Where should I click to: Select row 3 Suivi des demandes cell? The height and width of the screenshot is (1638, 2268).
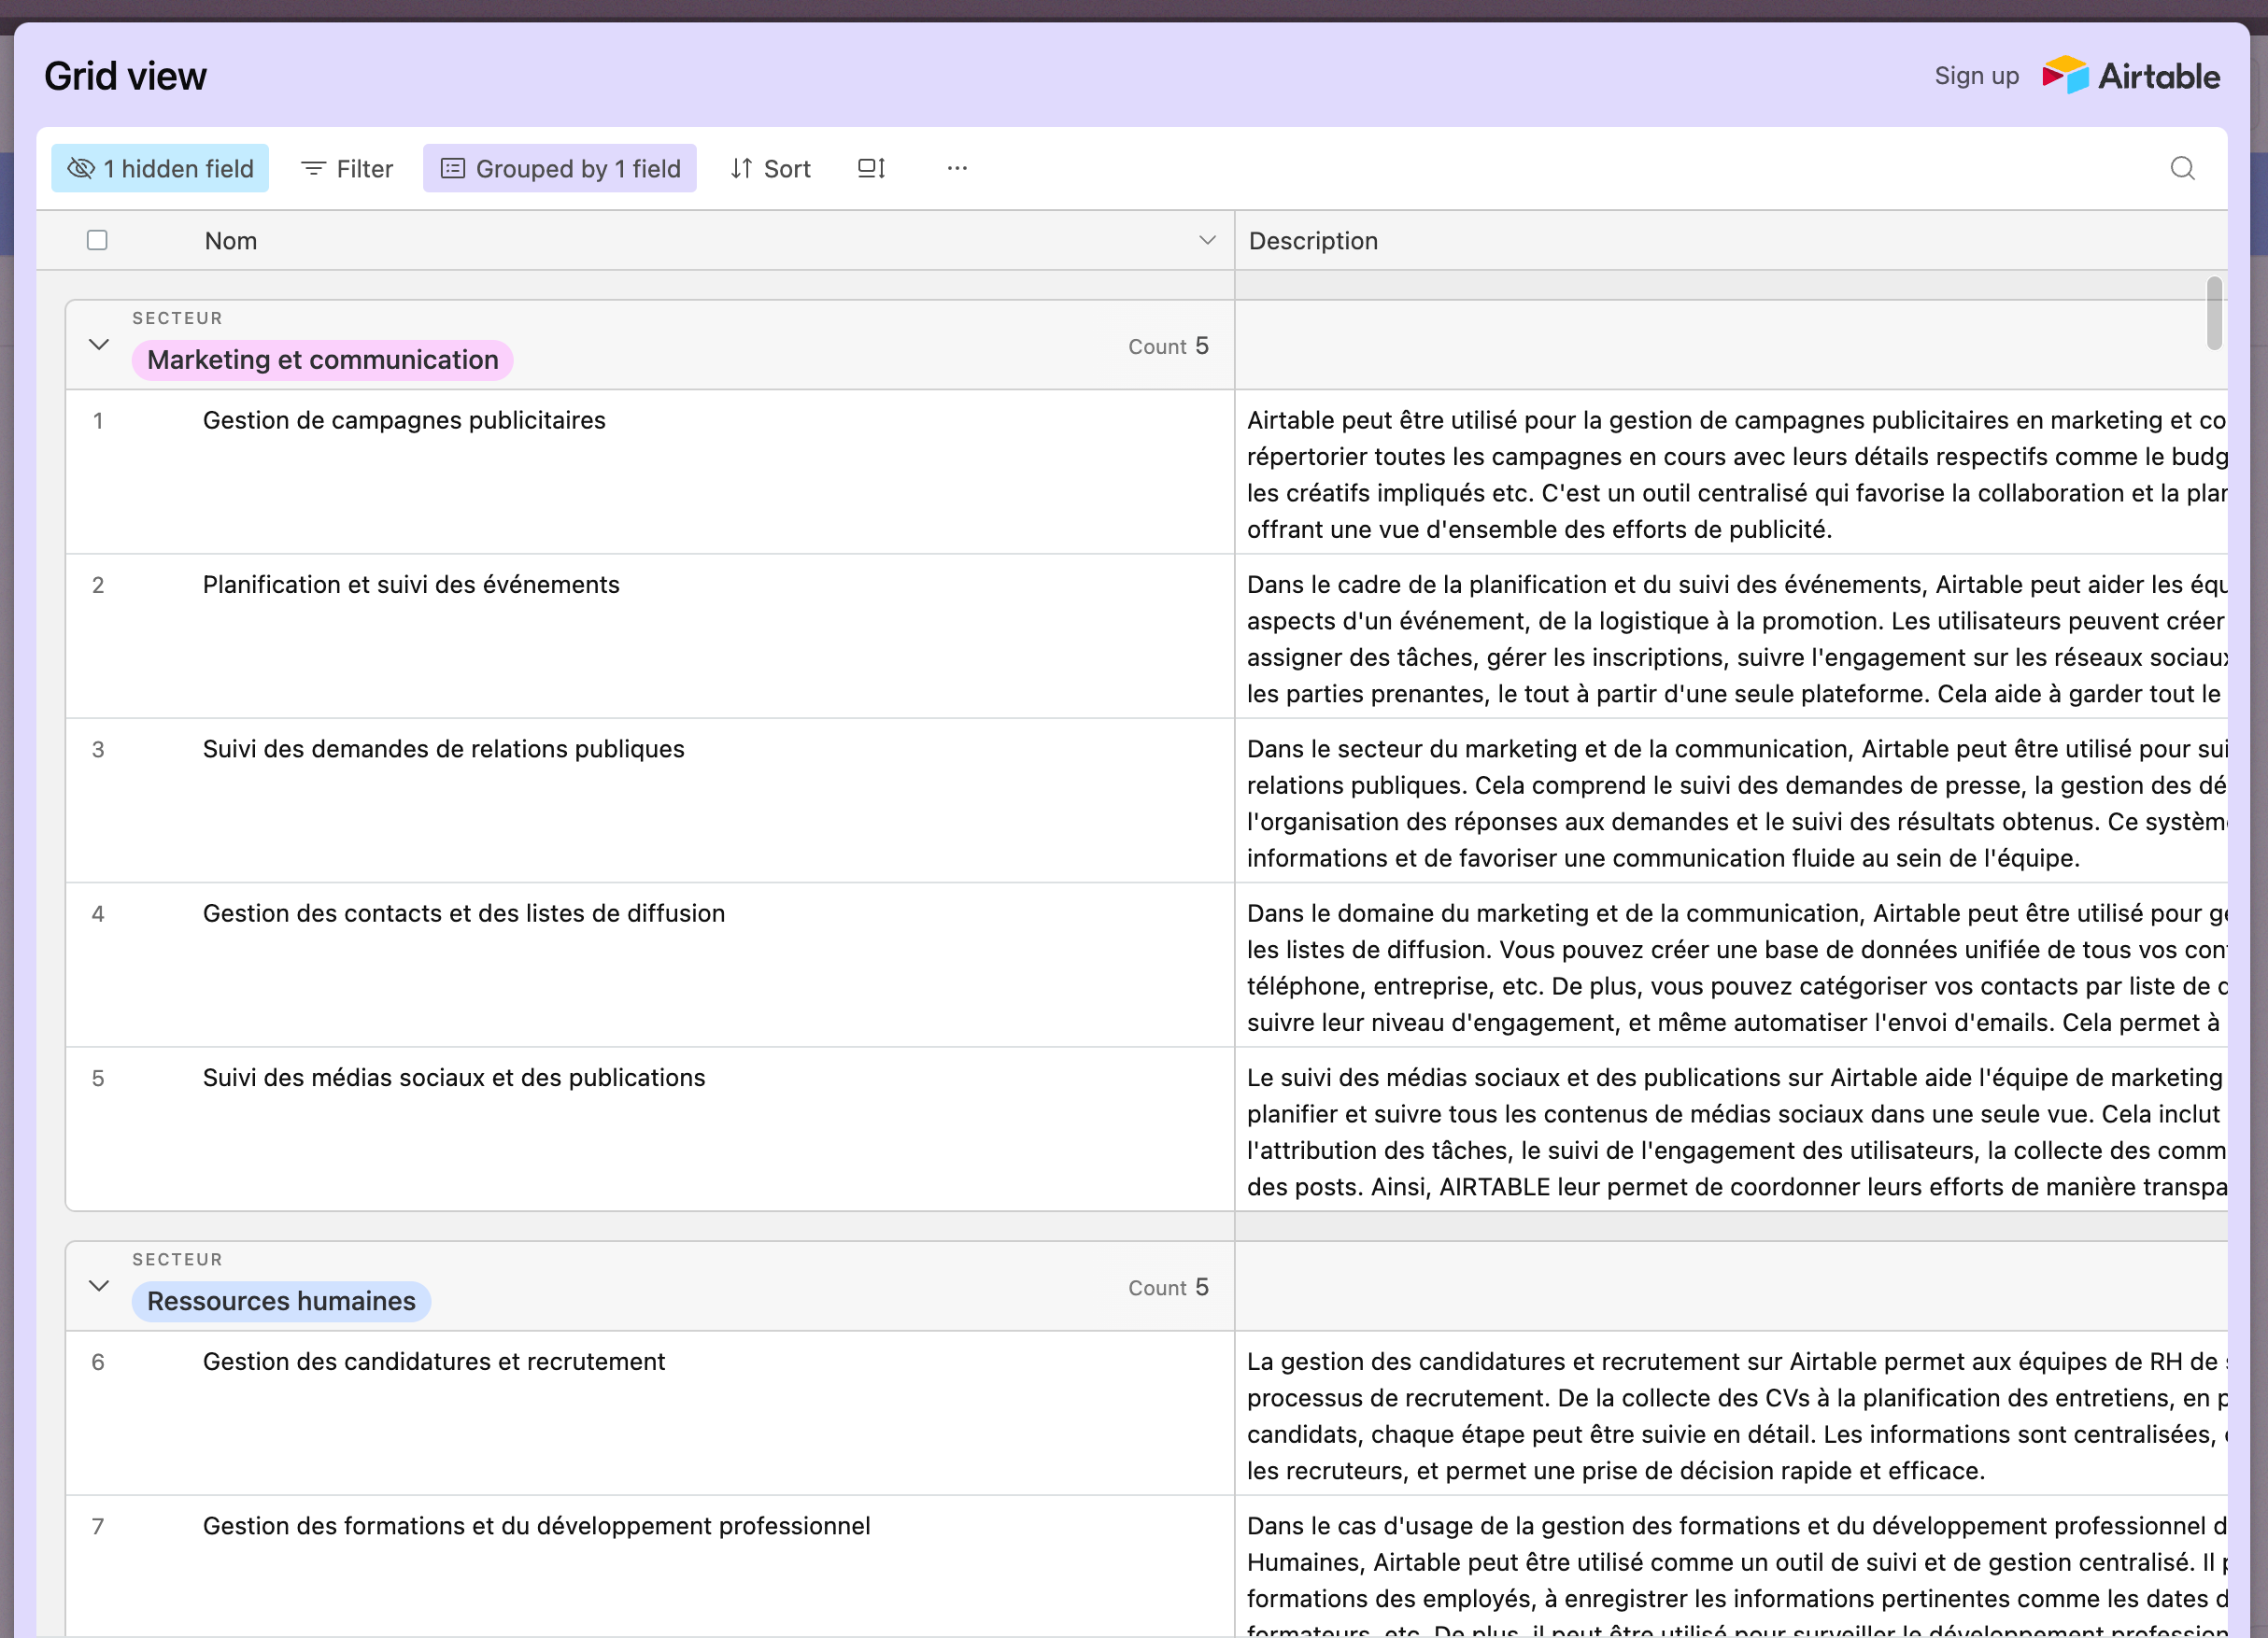point(443,749)
